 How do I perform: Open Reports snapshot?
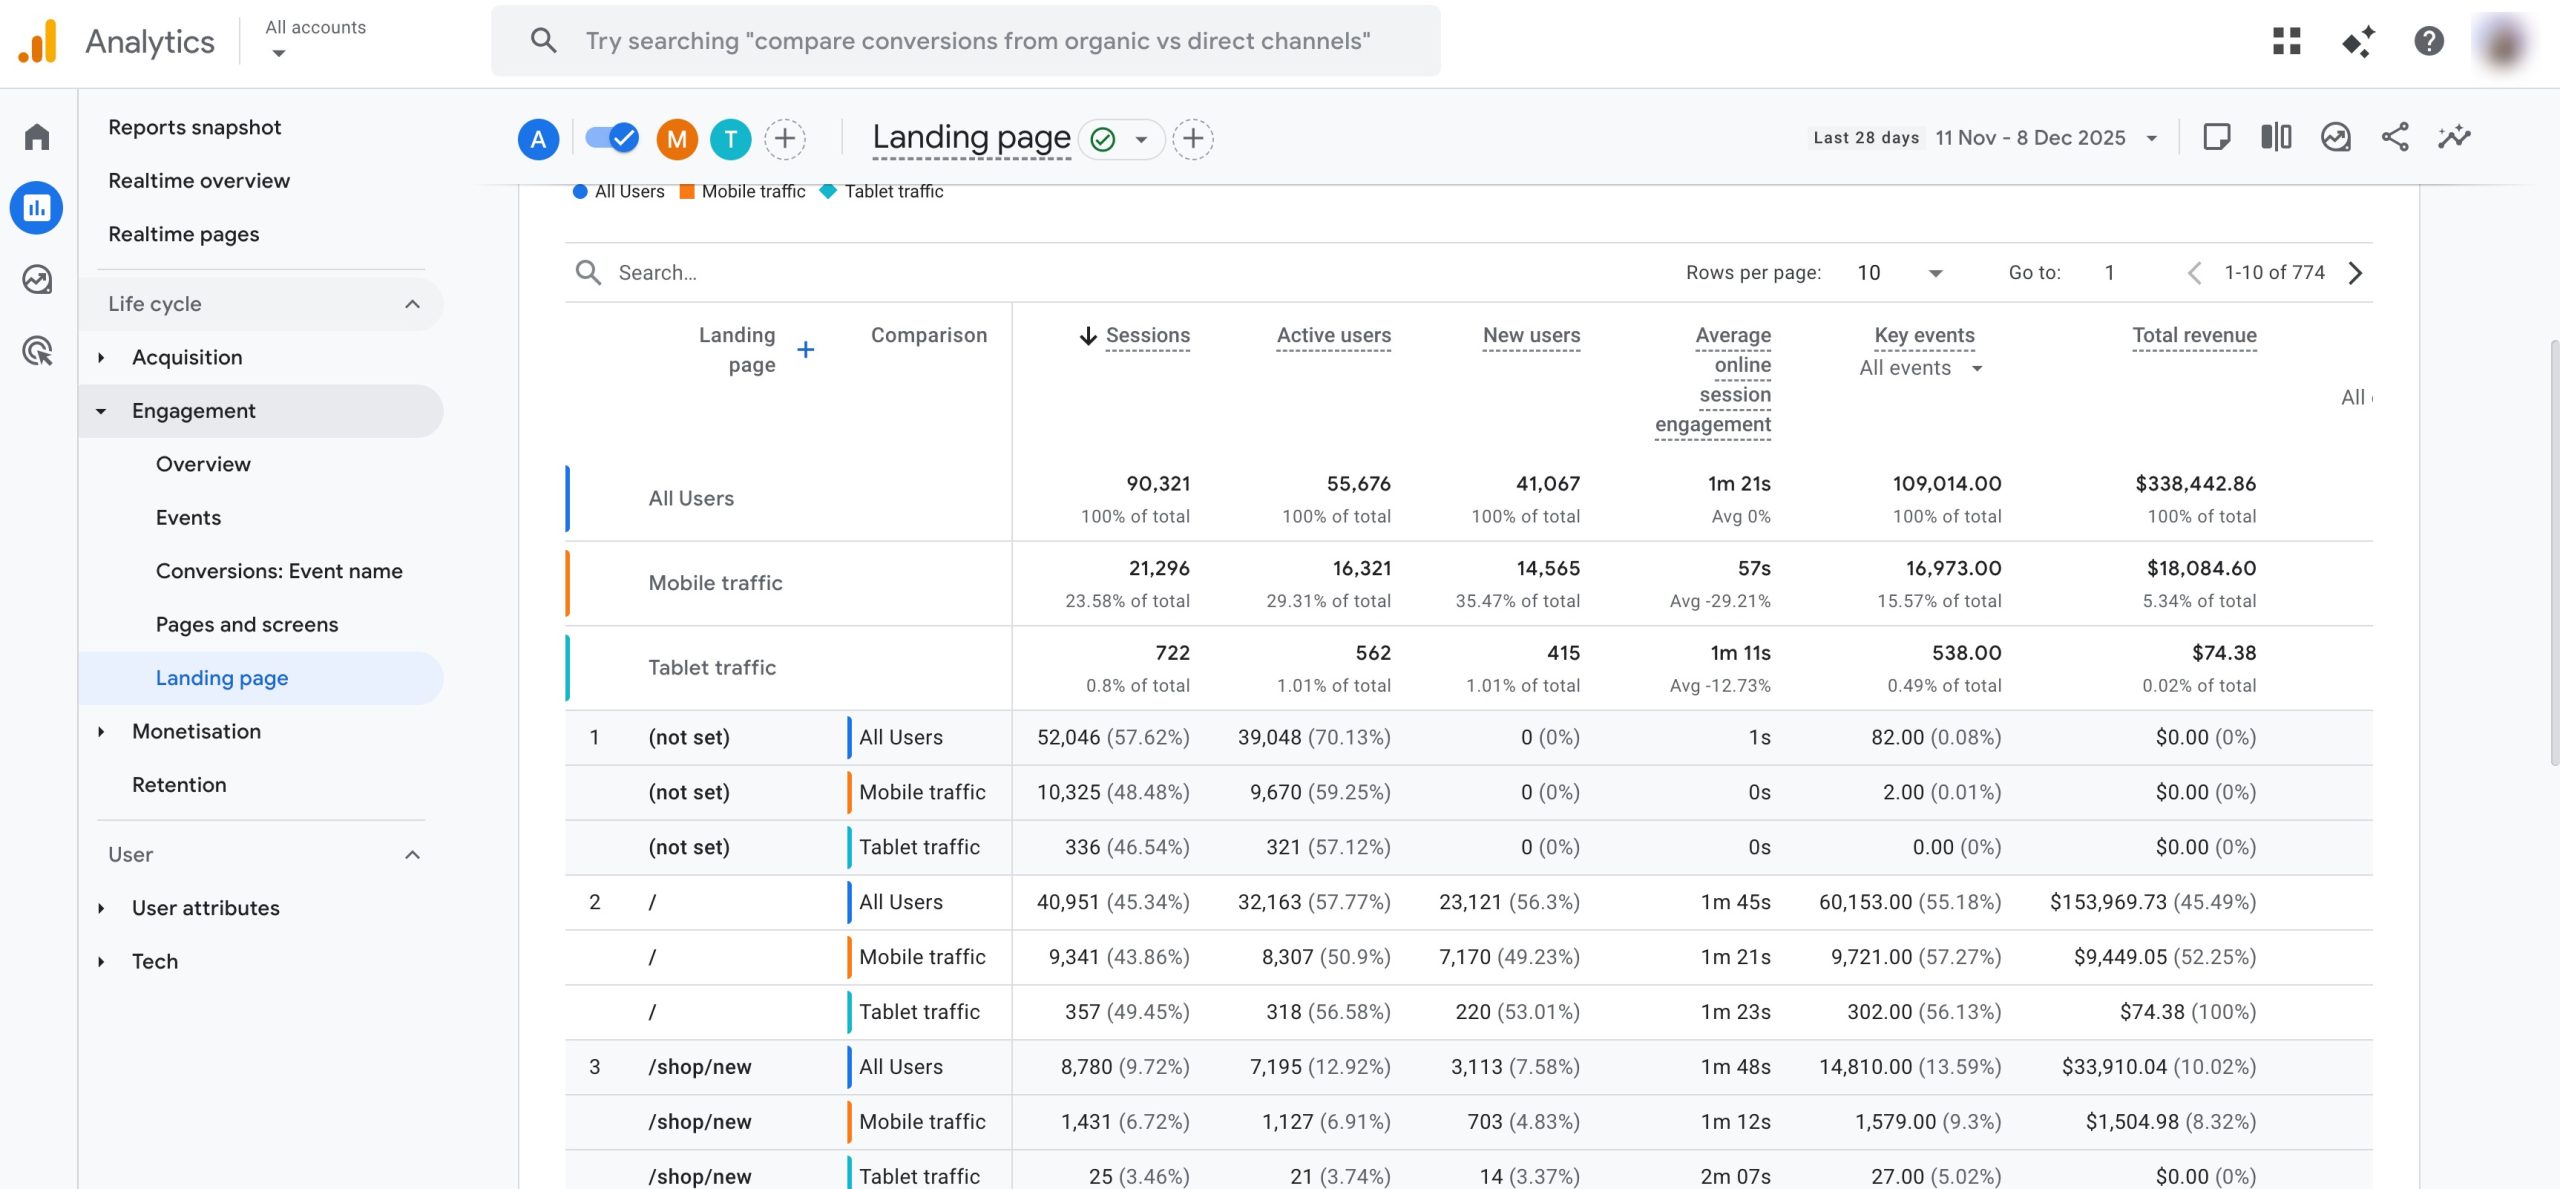tap(195, 126)
